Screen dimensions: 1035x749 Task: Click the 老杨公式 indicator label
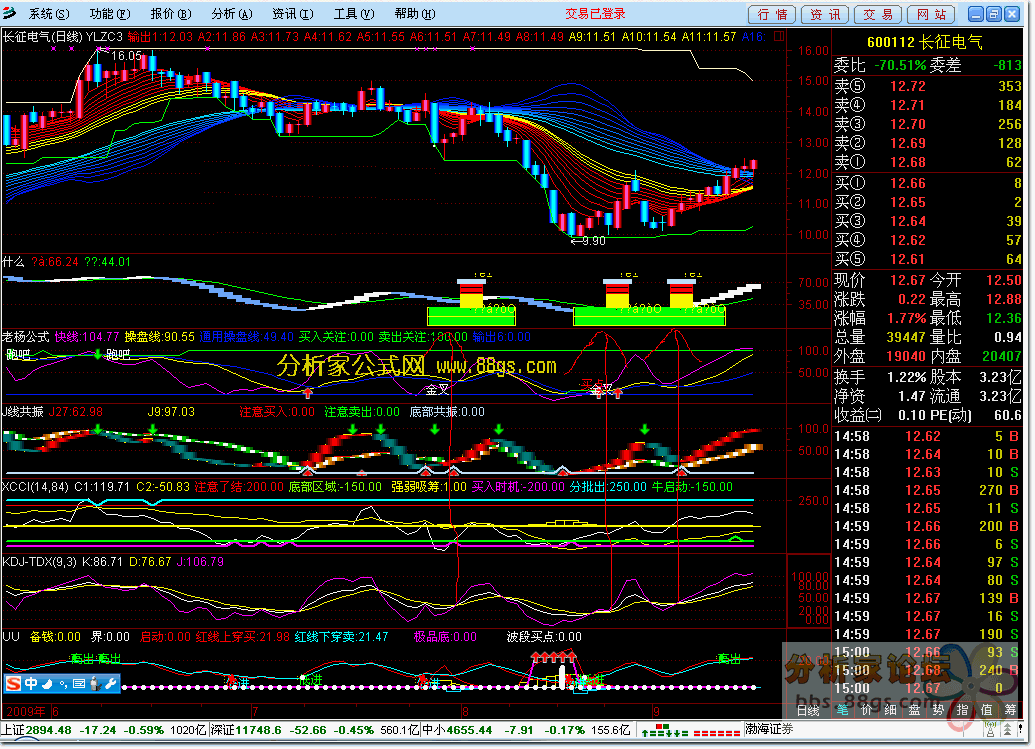click(26, 337)
